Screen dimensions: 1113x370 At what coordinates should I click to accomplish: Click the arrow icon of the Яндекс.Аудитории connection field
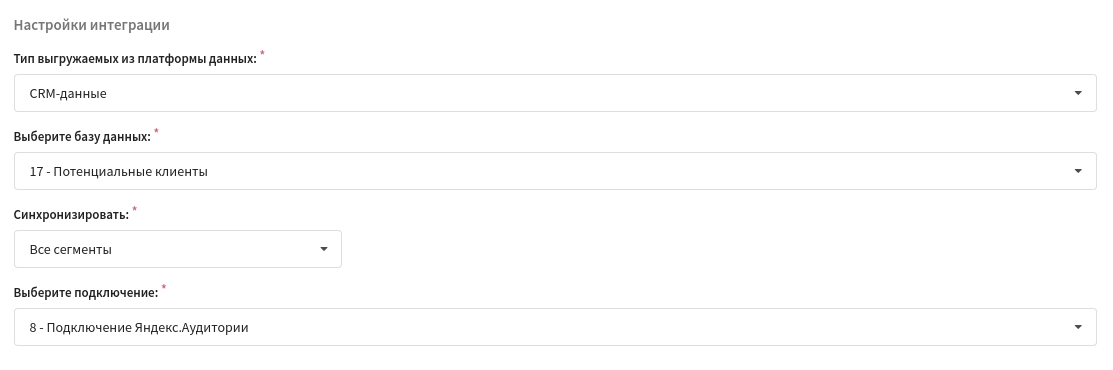point(1078,327)
